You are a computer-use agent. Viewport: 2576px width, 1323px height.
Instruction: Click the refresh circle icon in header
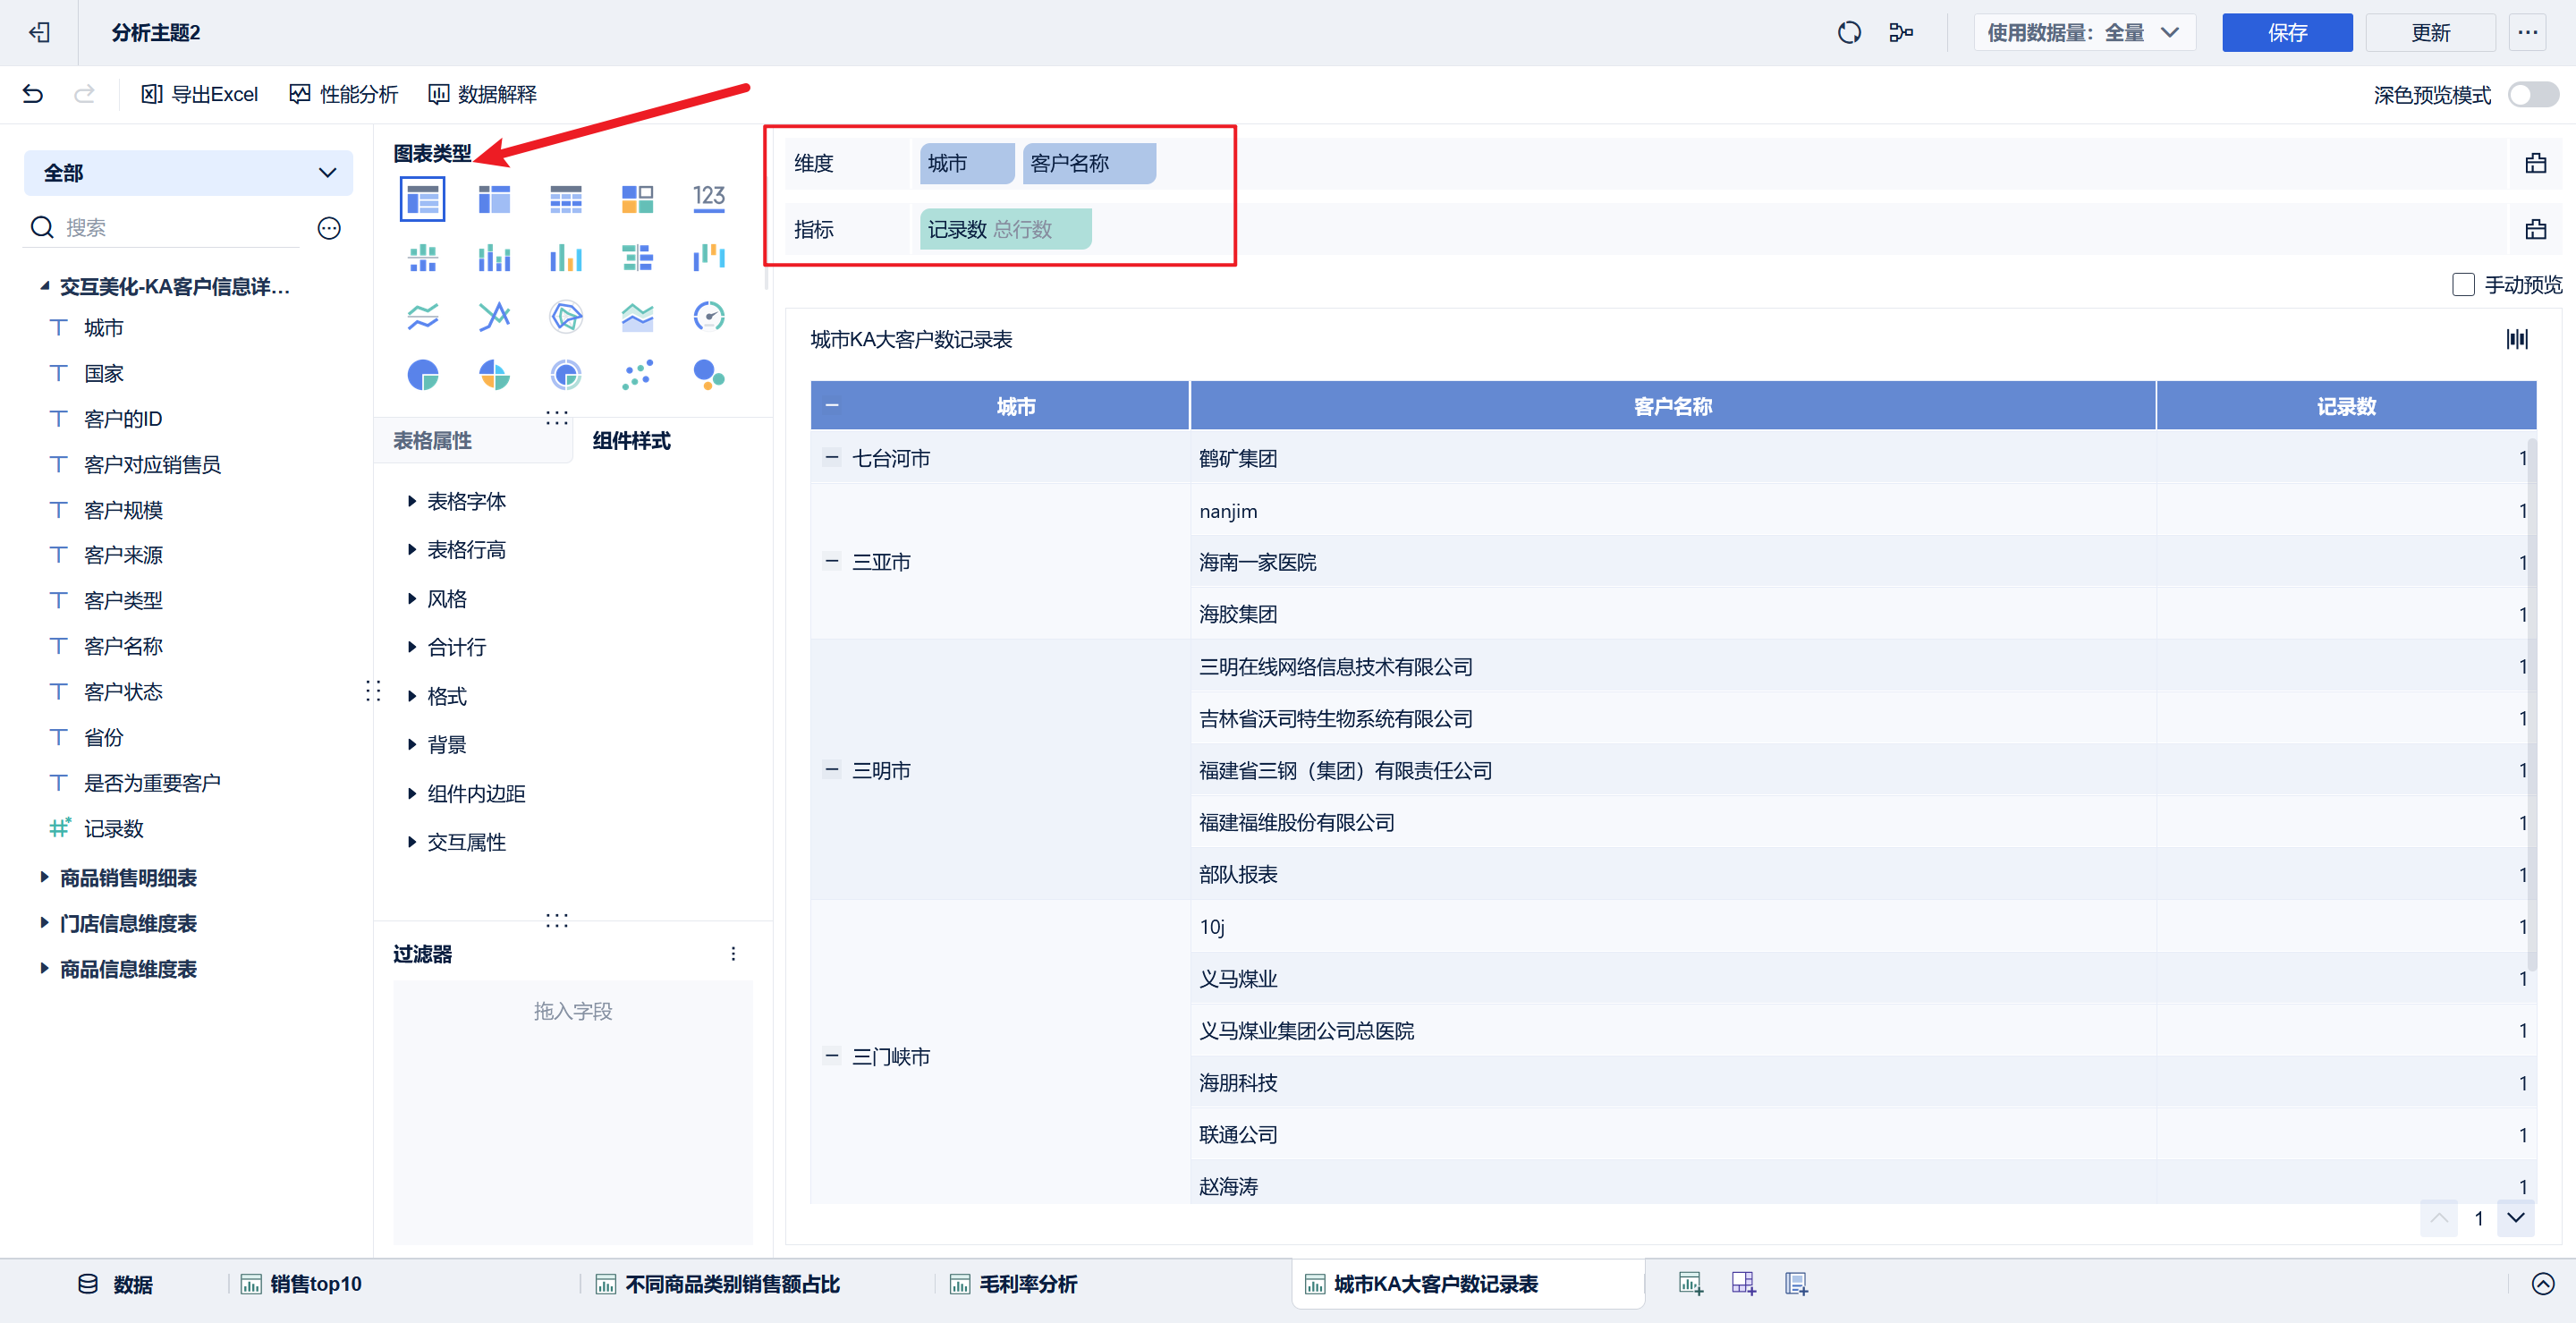click(x=1848, y=32)
